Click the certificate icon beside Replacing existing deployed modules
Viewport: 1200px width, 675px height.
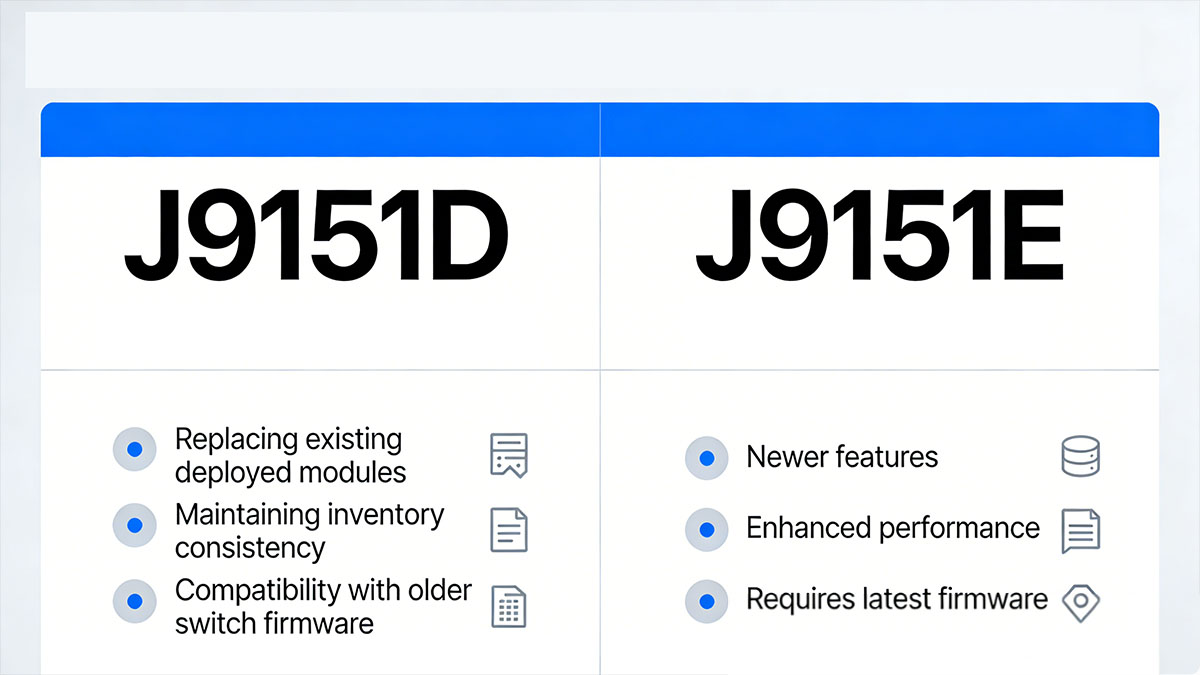[x=509, y=455]
